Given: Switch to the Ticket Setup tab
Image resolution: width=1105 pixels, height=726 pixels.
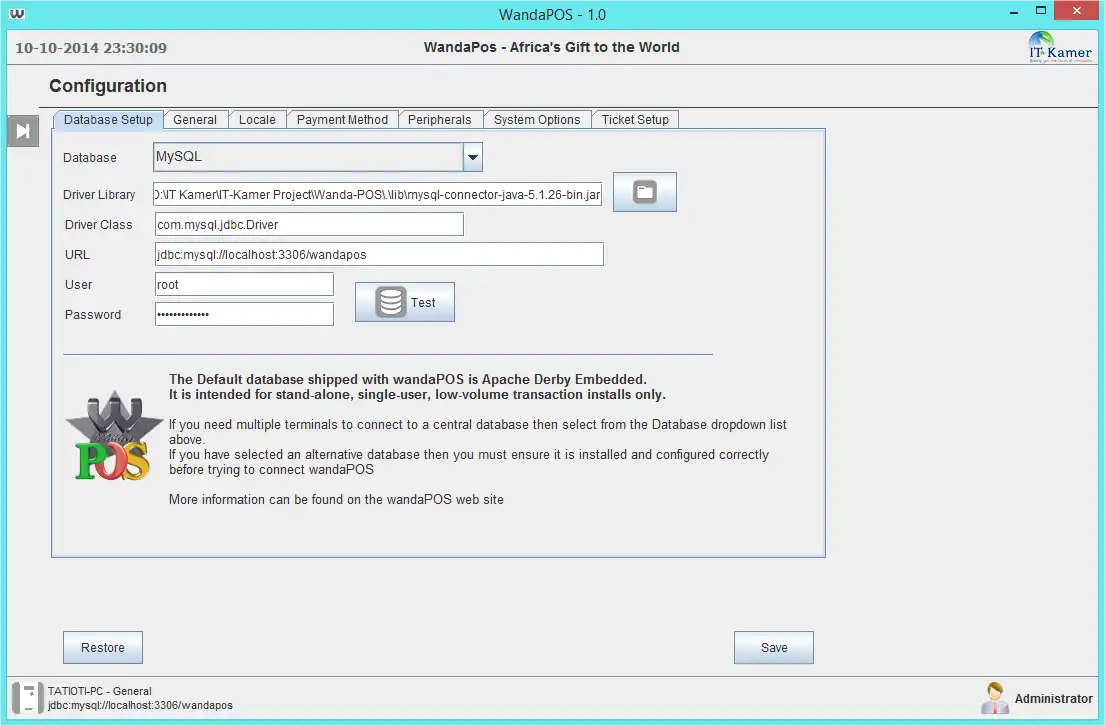Looking at the screenshot, I should click(x=635, y=120).
